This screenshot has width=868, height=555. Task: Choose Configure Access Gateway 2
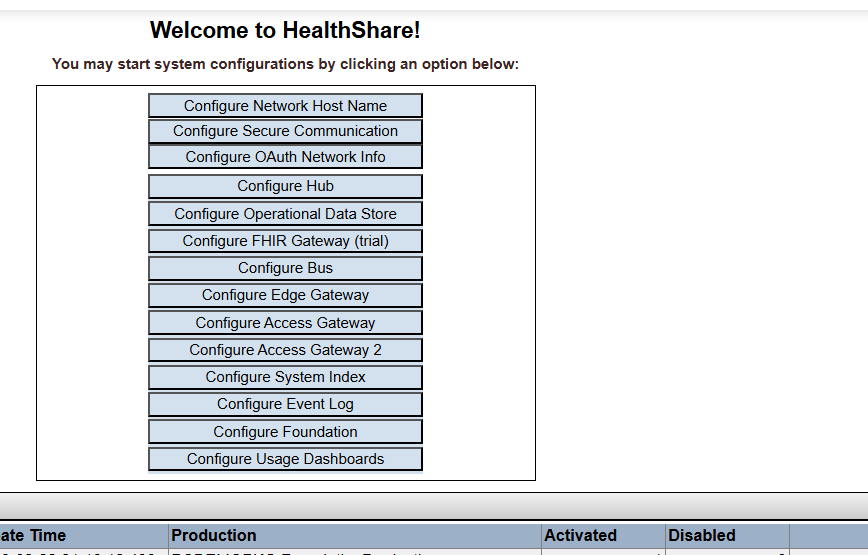[x=285, y=350]
